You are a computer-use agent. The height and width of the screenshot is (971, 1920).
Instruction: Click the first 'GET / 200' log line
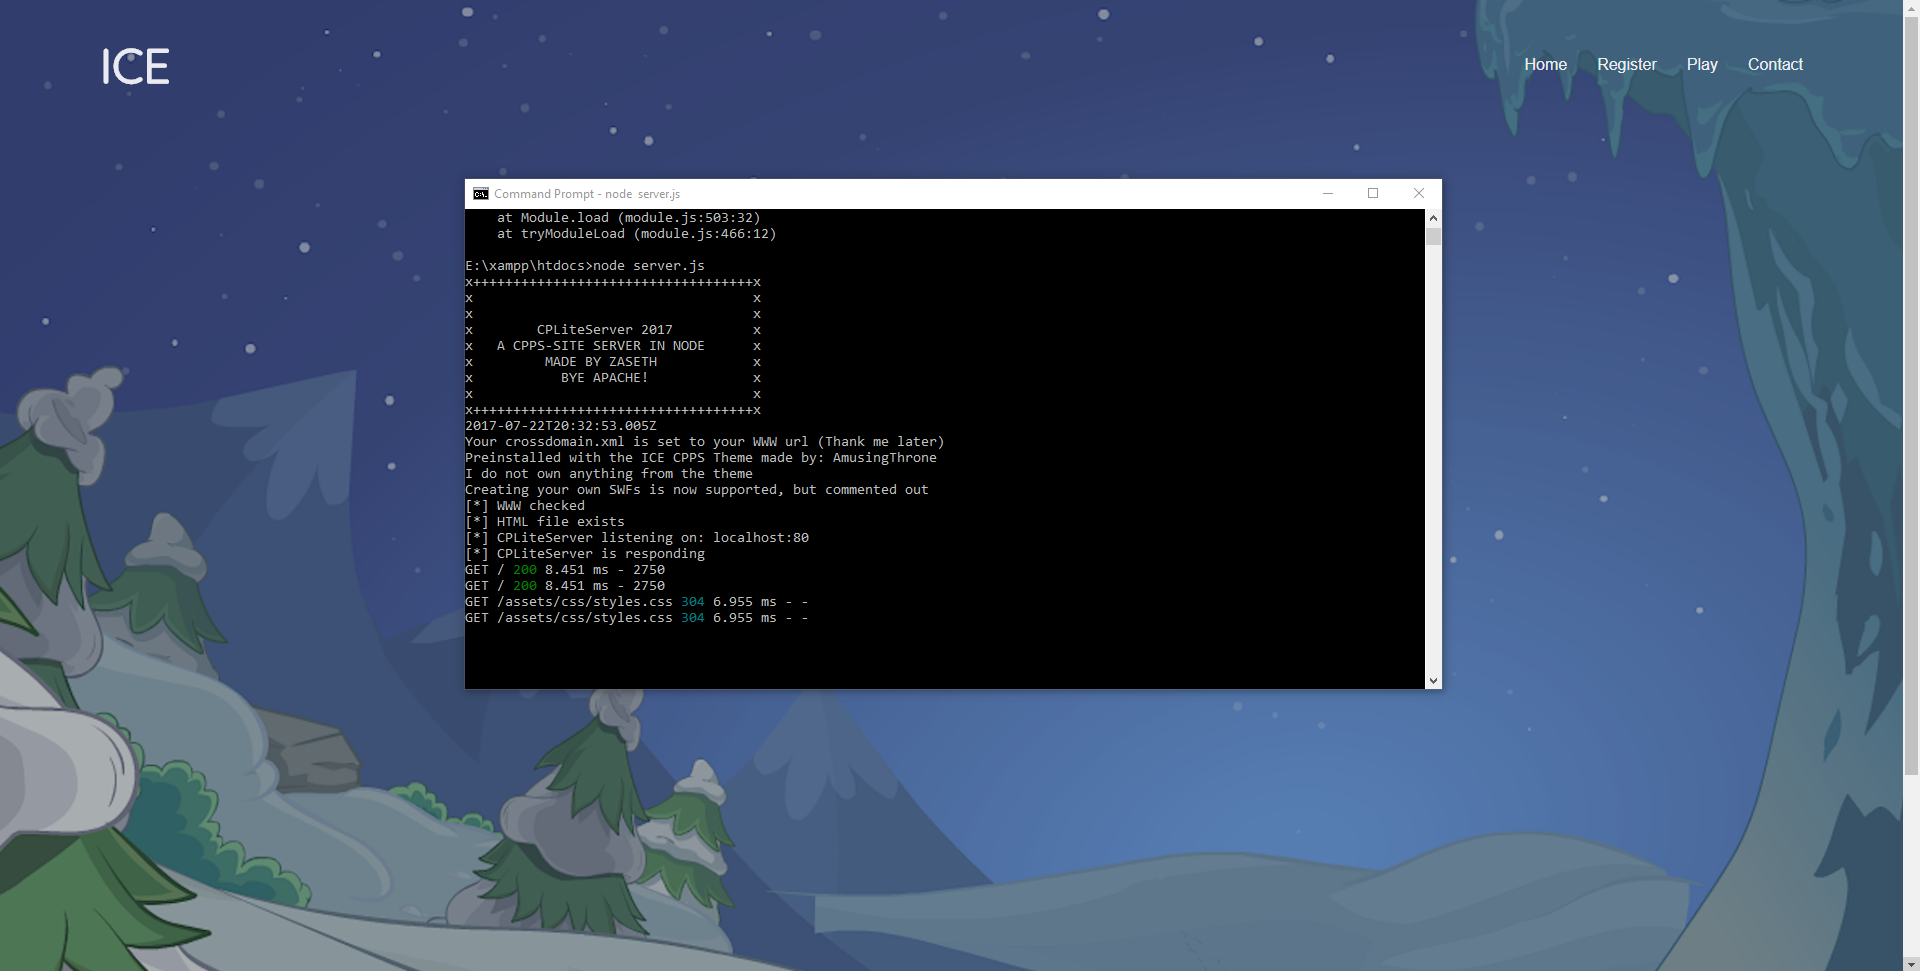pyautogui.click(x=565, y=570)
